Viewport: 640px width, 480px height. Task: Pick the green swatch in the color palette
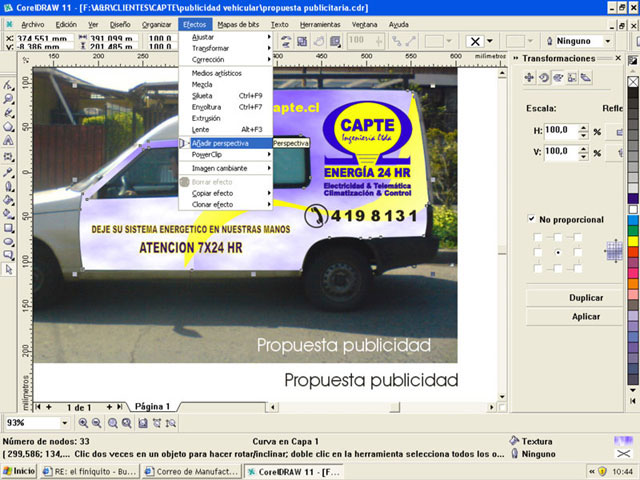click(633, 231)
